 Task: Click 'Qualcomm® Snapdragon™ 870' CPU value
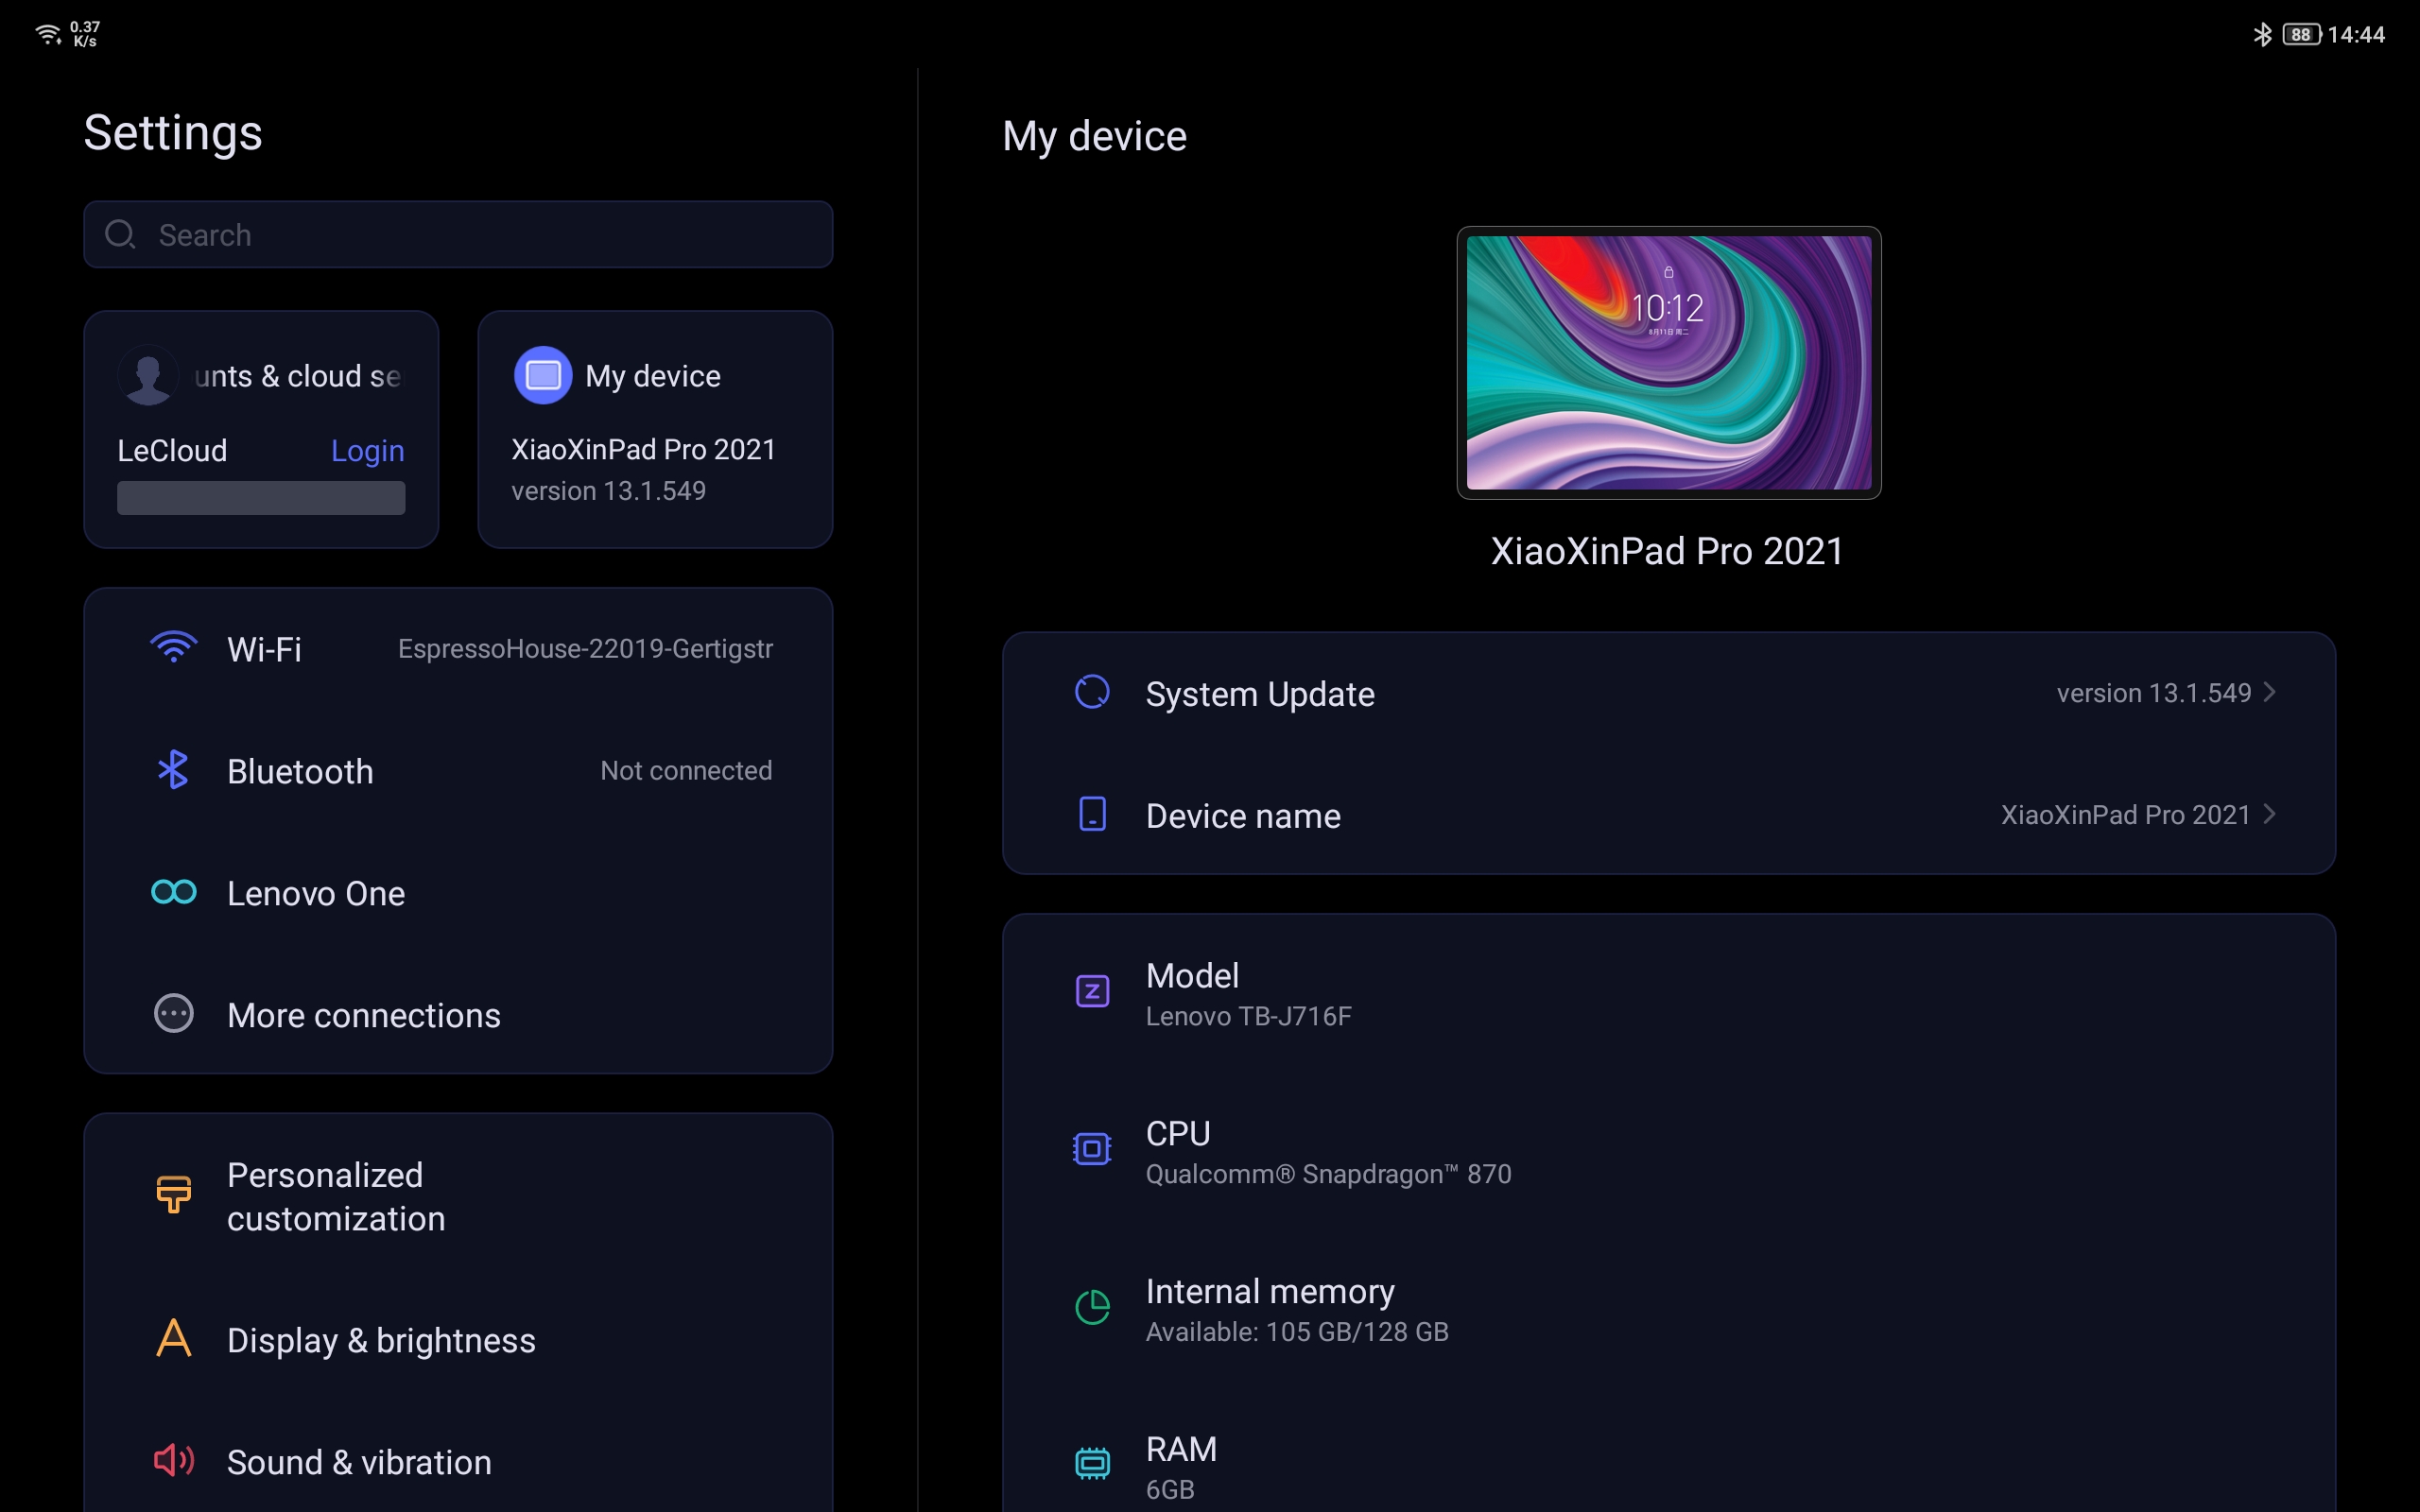1328,1174
